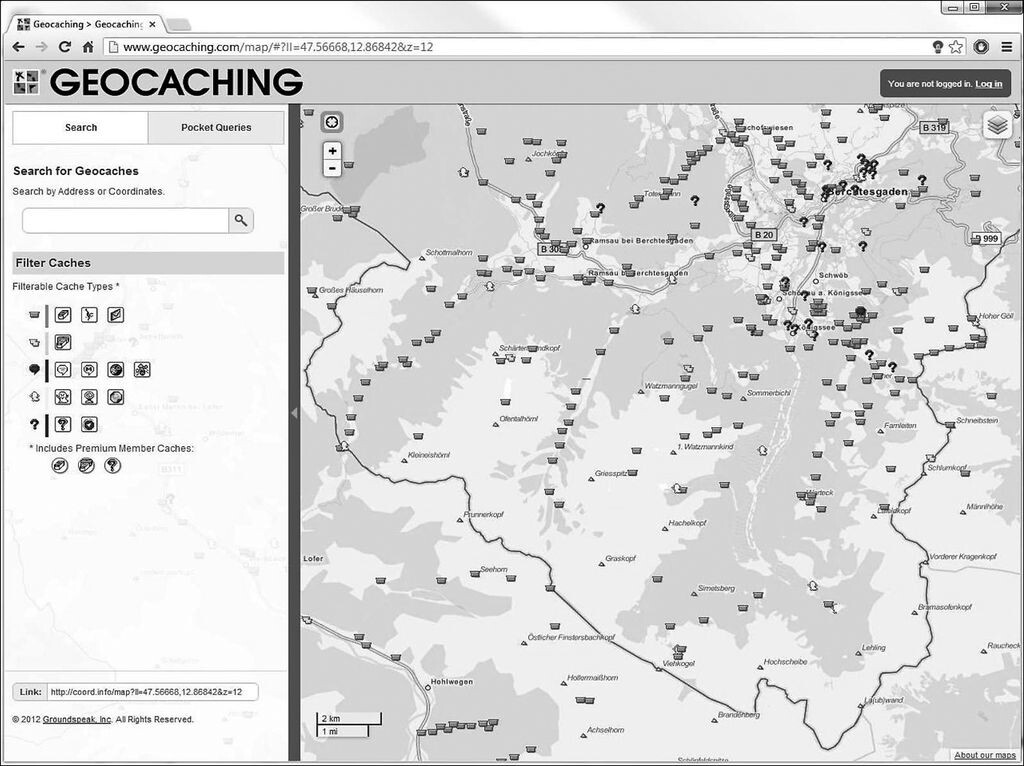Toggle the multi-cache group marker

click(x=35, y=342)
